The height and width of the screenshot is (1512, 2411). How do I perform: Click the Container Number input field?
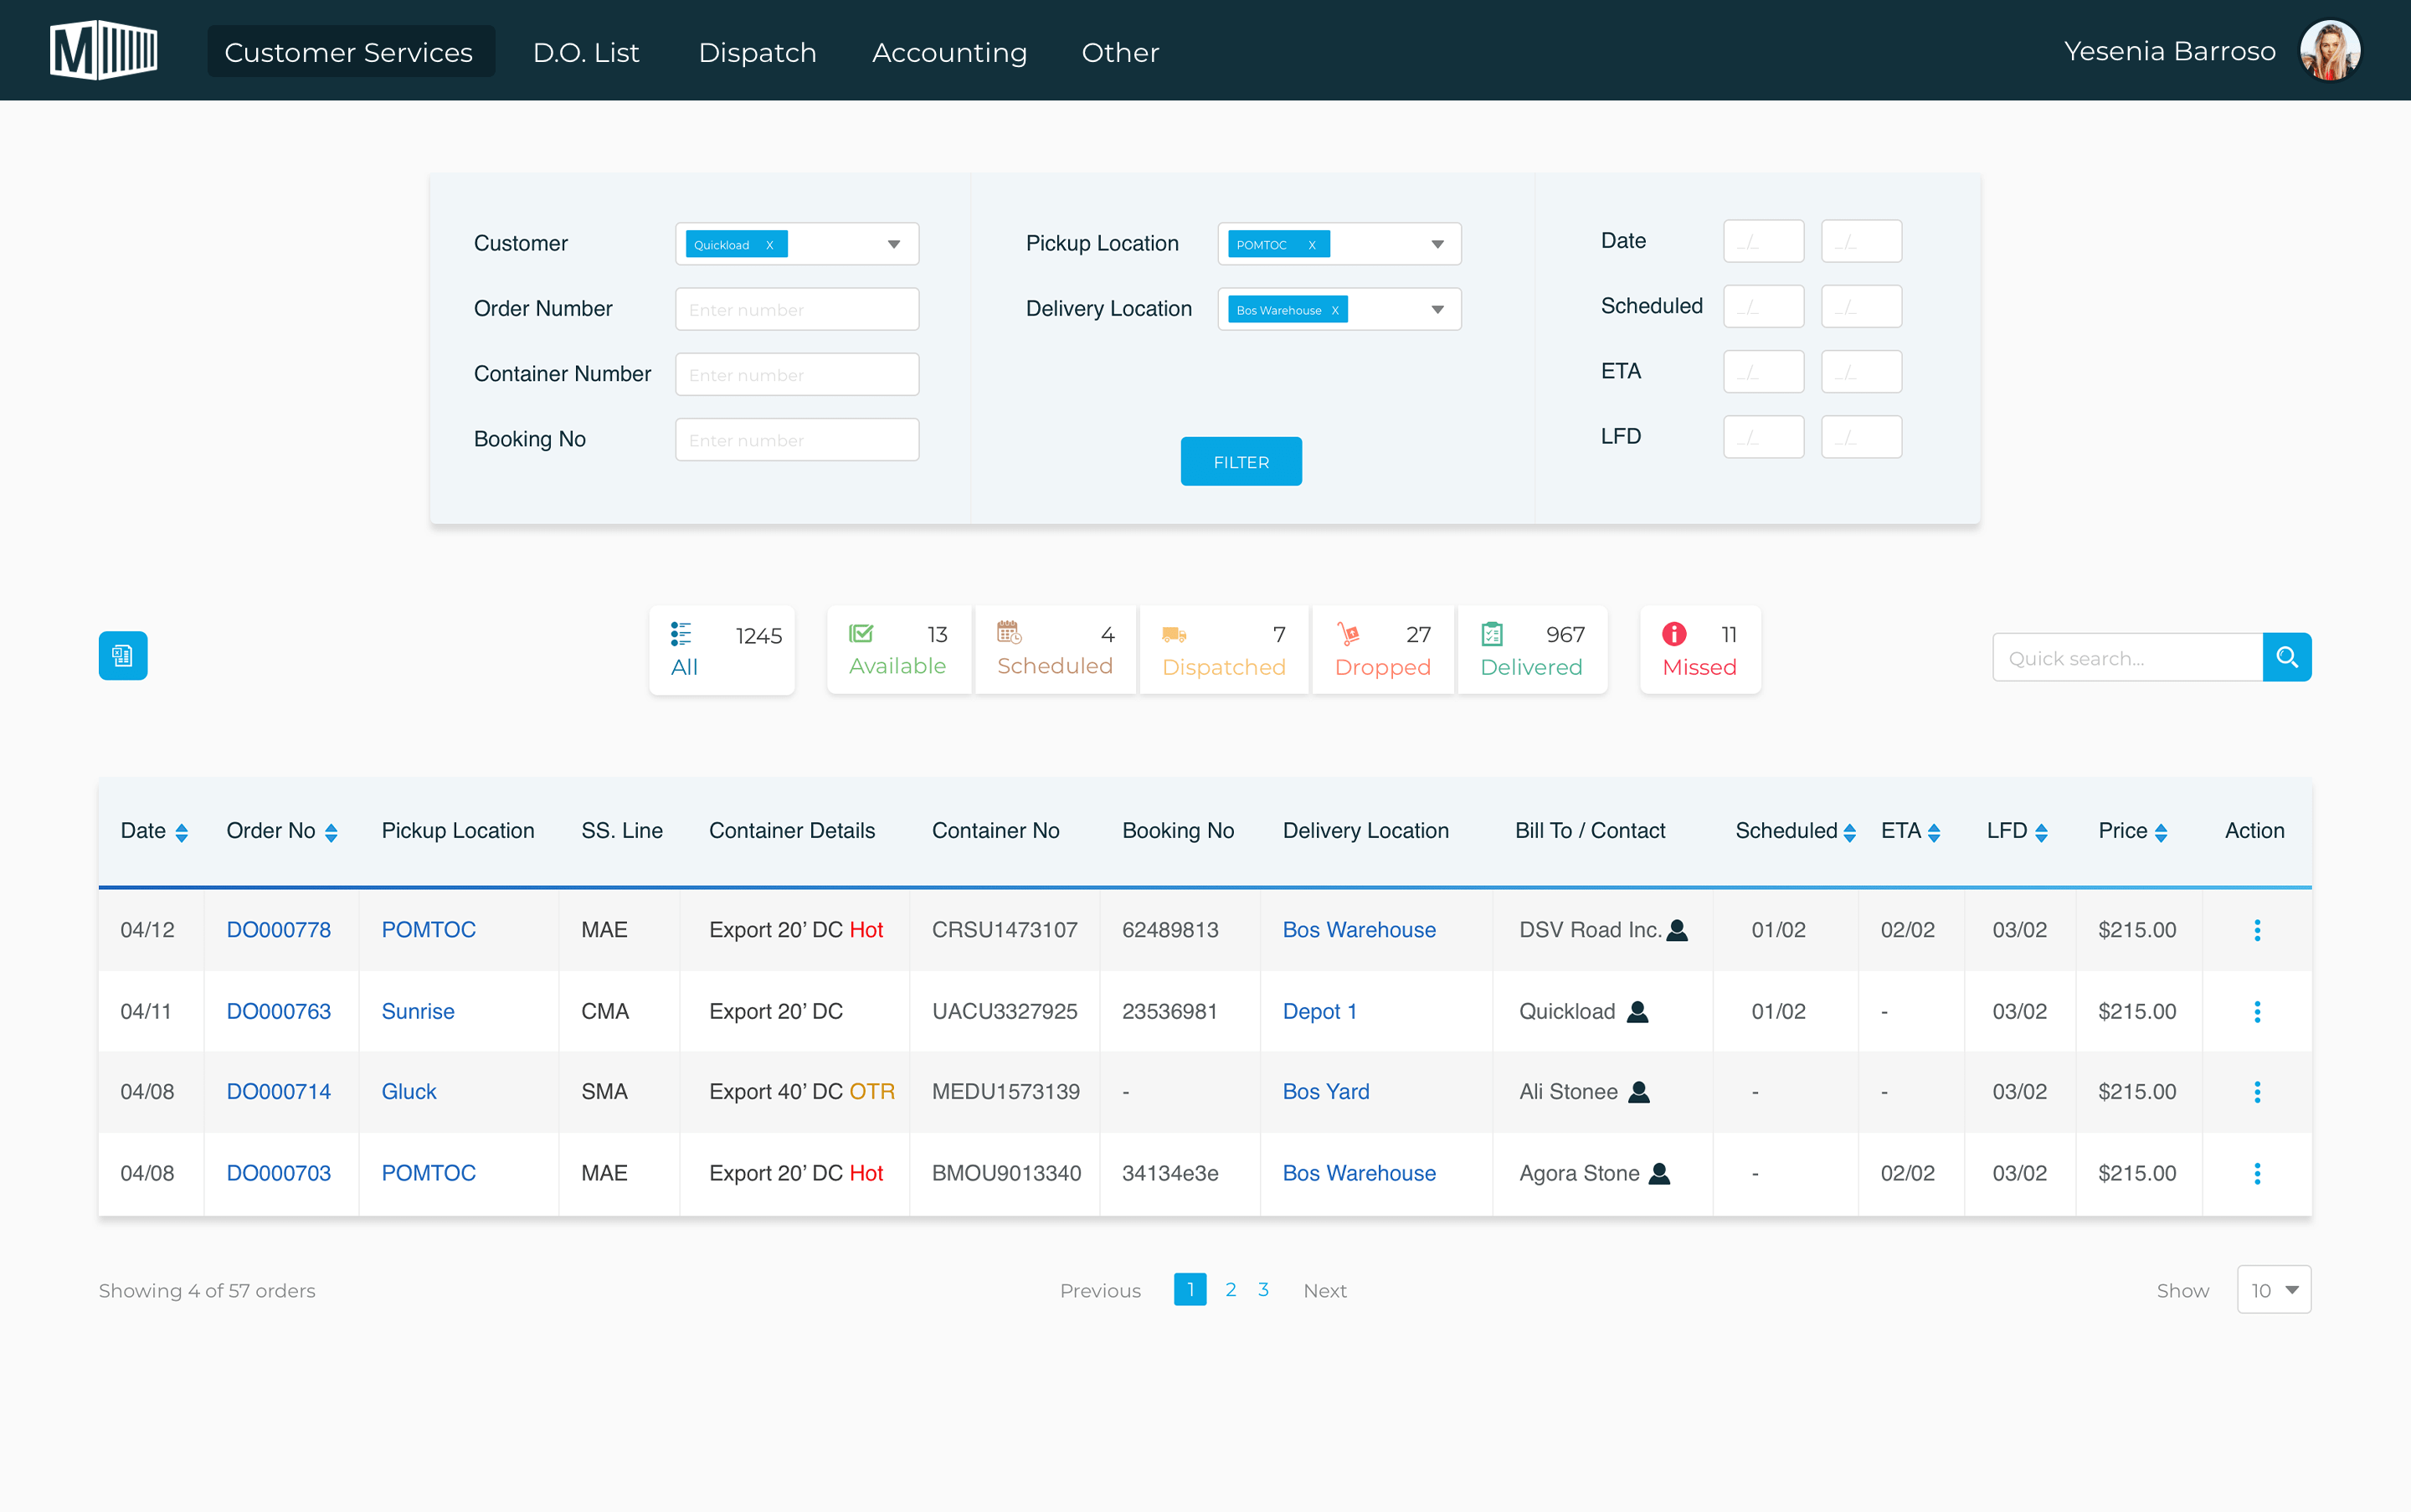[797, 375]
